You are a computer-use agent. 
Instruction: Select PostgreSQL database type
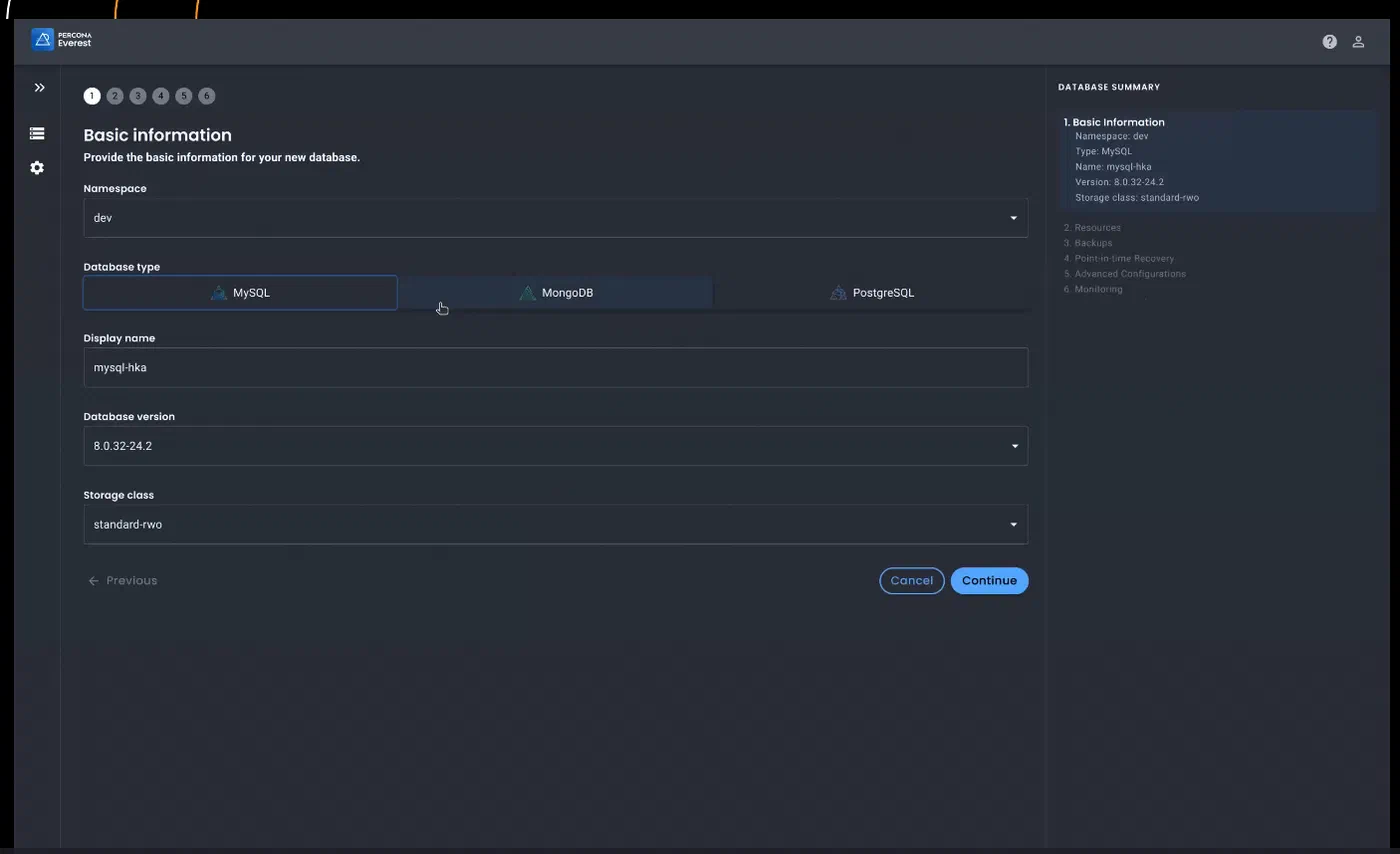[871, 293]
